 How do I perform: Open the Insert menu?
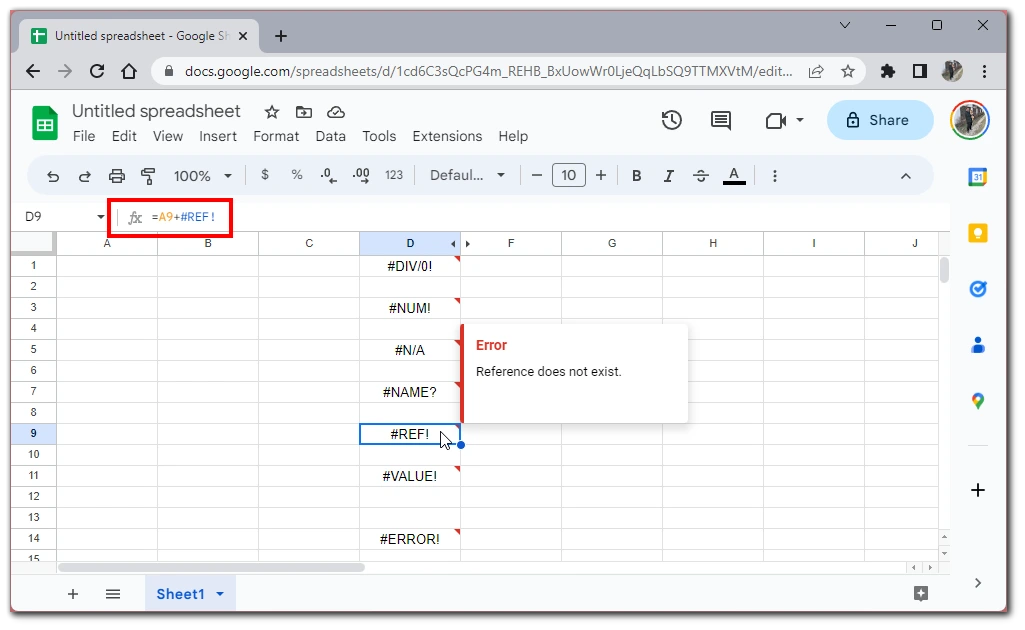218,136
